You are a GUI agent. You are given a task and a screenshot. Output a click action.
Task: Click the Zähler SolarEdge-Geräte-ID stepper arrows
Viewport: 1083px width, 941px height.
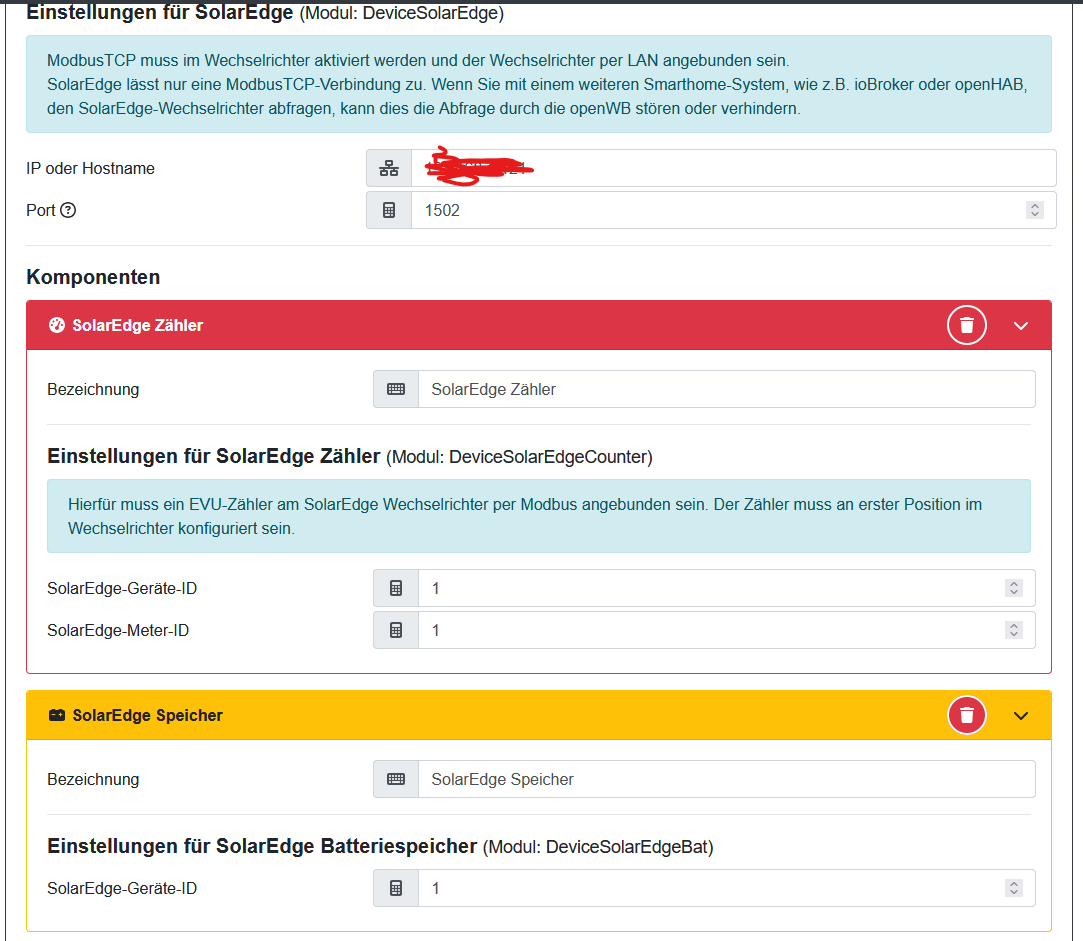click(1014, 588)
